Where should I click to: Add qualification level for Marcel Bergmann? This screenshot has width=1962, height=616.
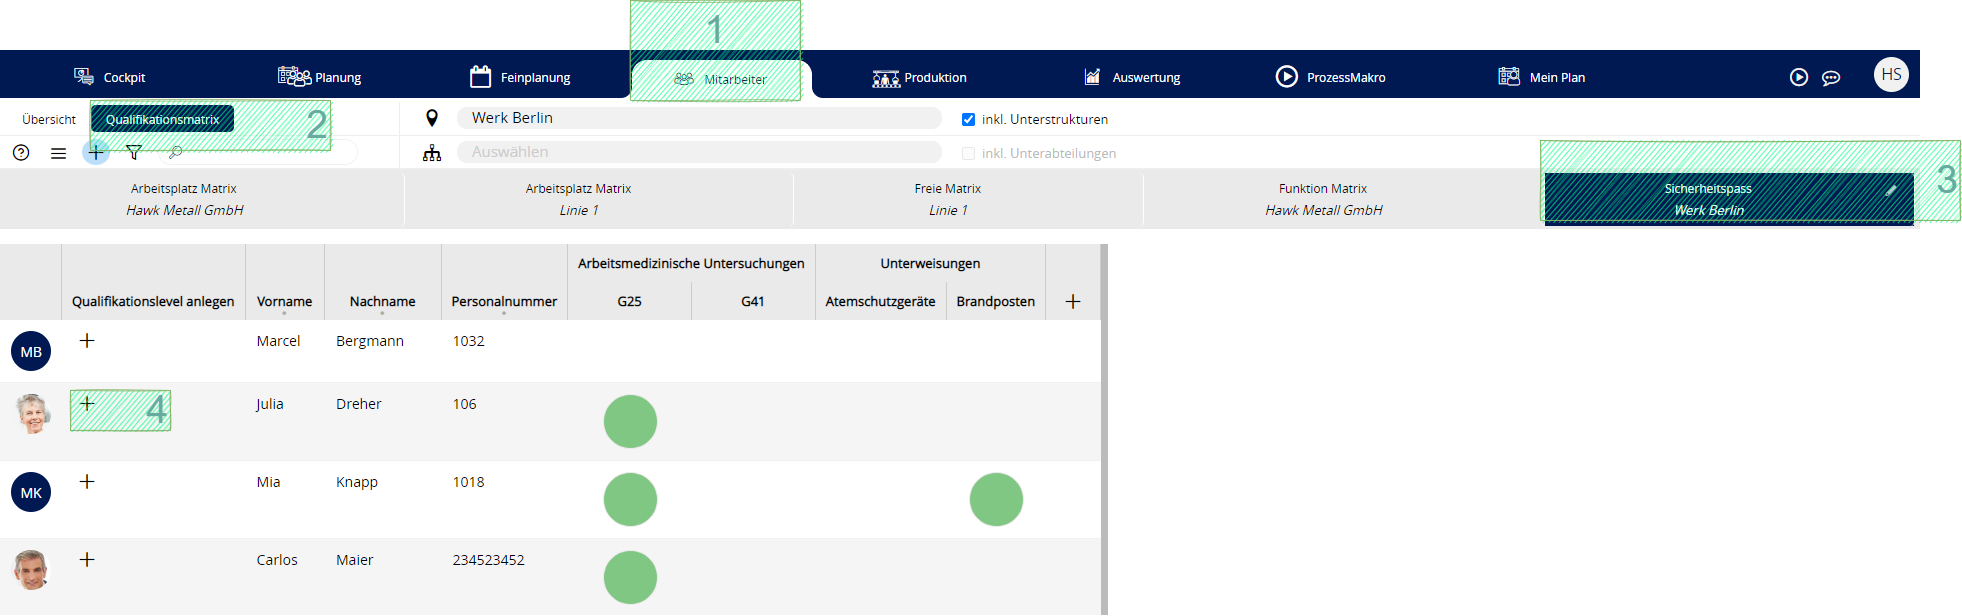point(87,341)
